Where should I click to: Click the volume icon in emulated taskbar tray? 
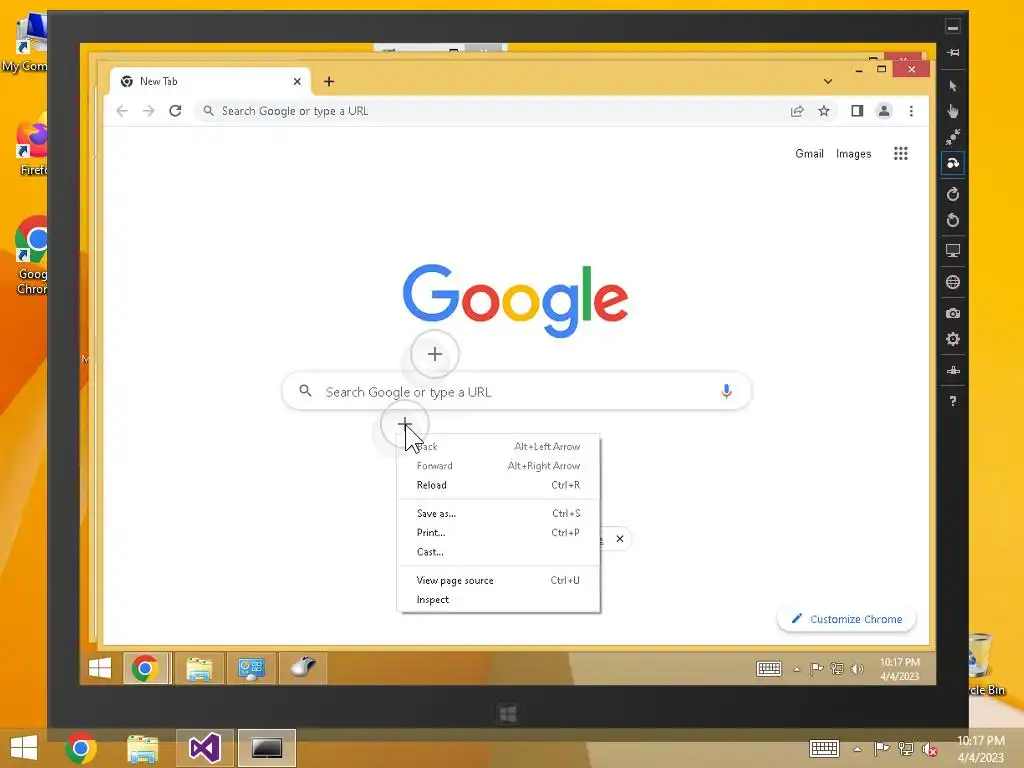(x=857, y=669)
